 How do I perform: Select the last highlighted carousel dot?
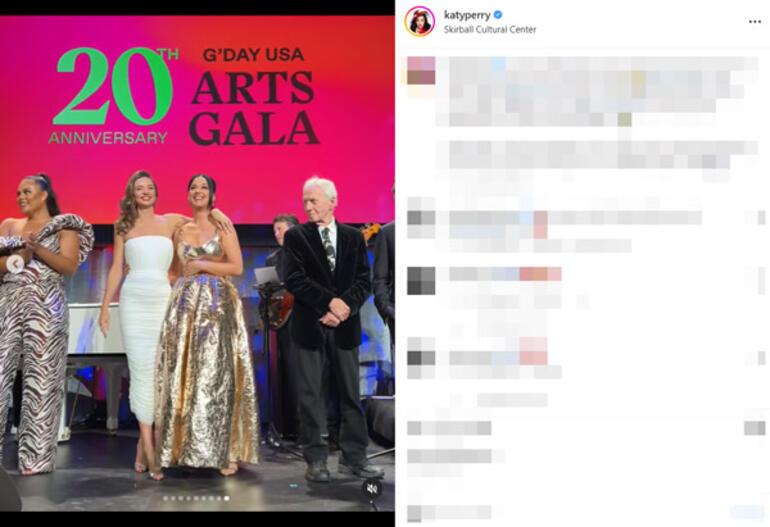pos(226,498)
